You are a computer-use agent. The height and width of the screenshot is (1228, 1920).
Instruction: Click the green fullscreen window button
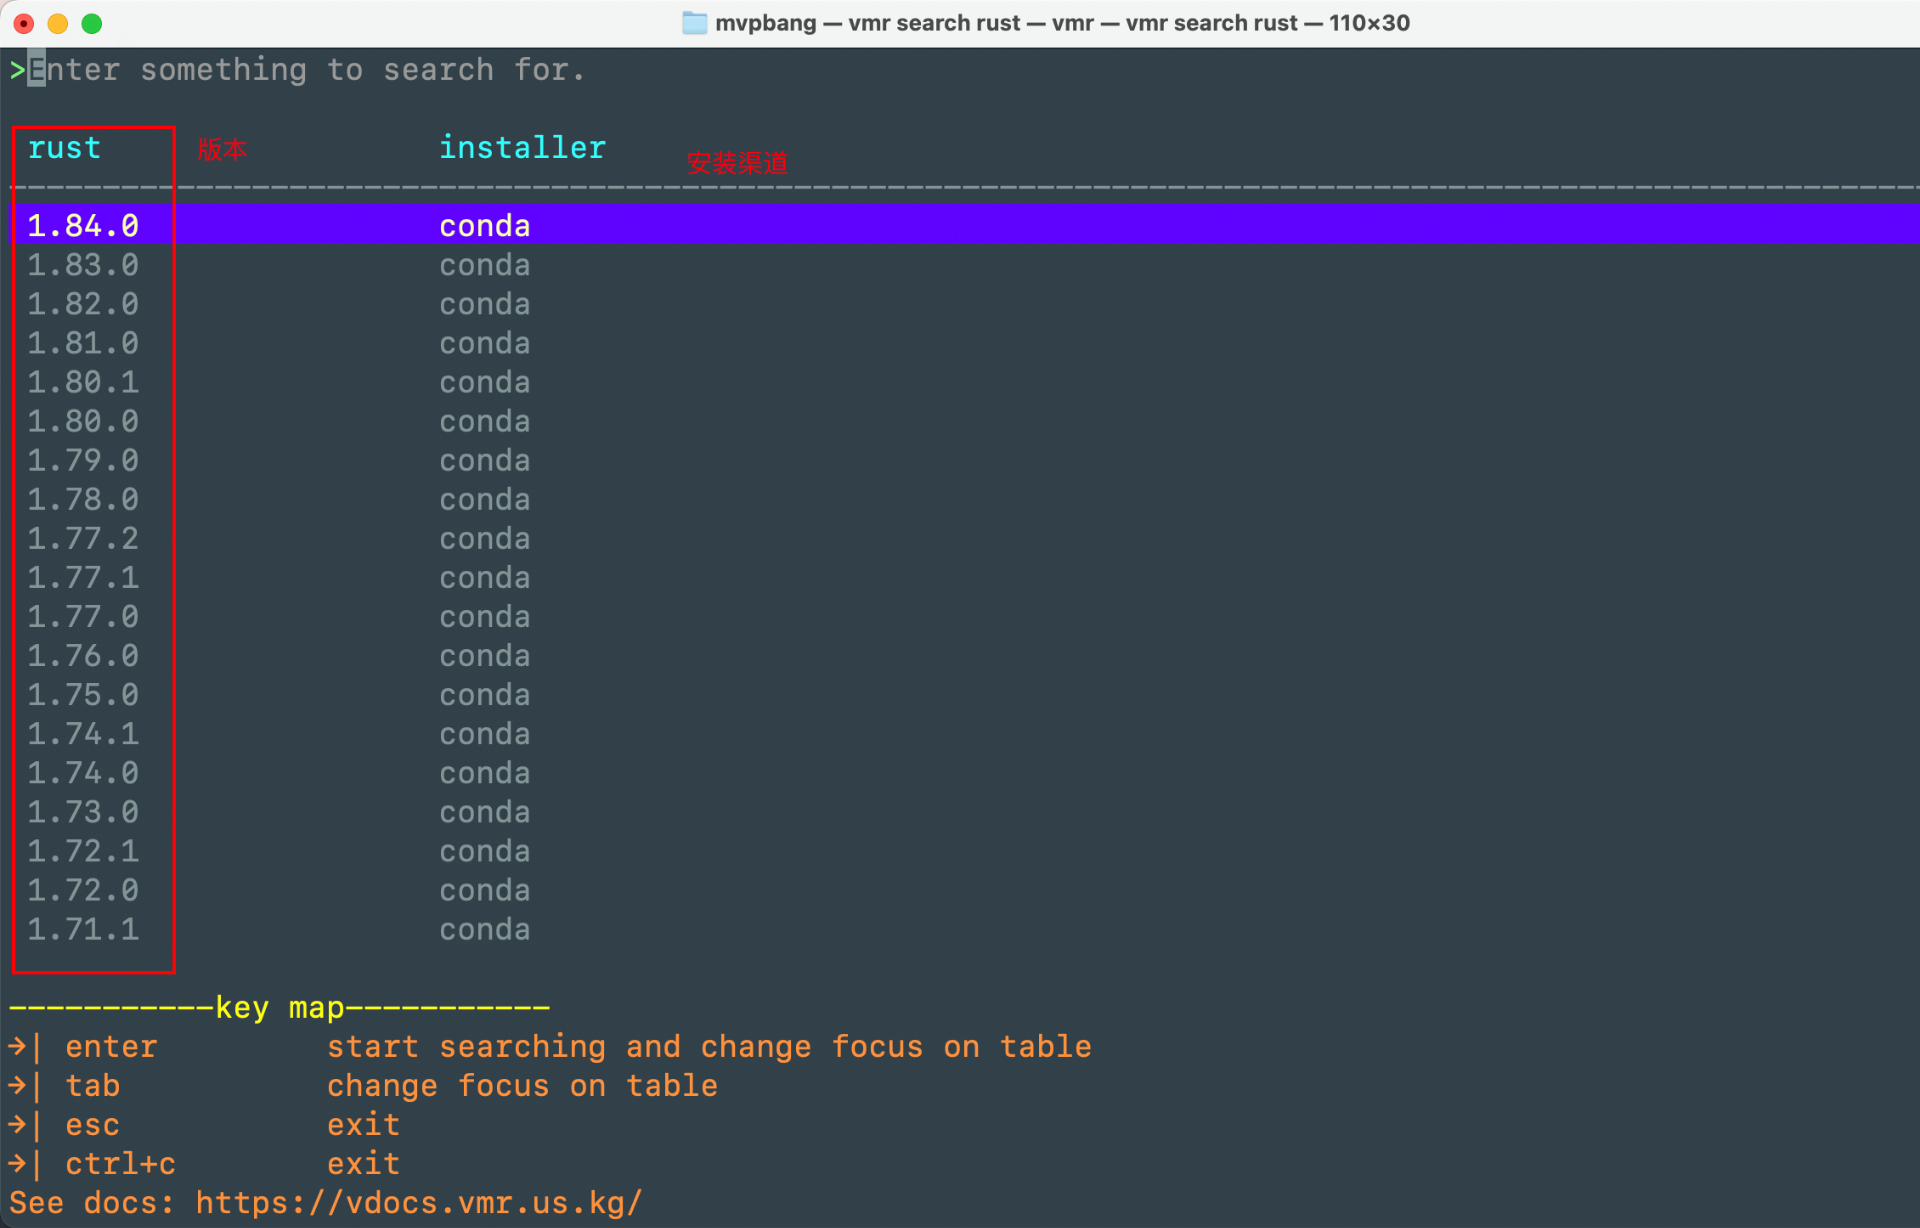coord(92,23)
